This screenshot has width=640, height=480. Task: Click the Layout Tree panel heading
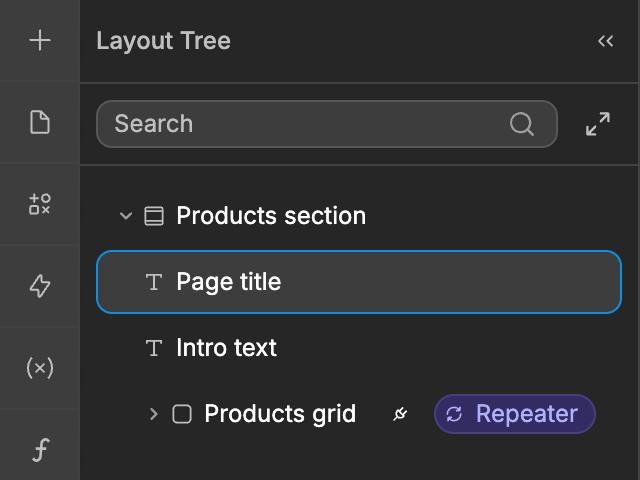coord(164,41)
